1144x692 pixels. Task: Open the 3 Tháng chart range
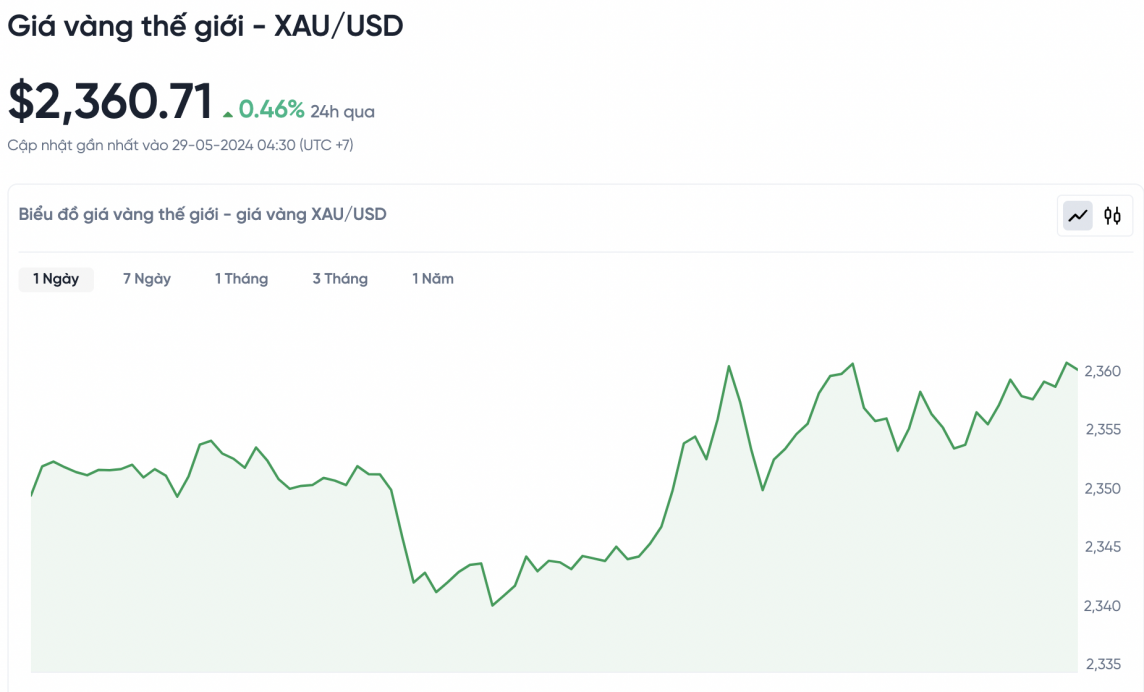click(x=340, y=279)
